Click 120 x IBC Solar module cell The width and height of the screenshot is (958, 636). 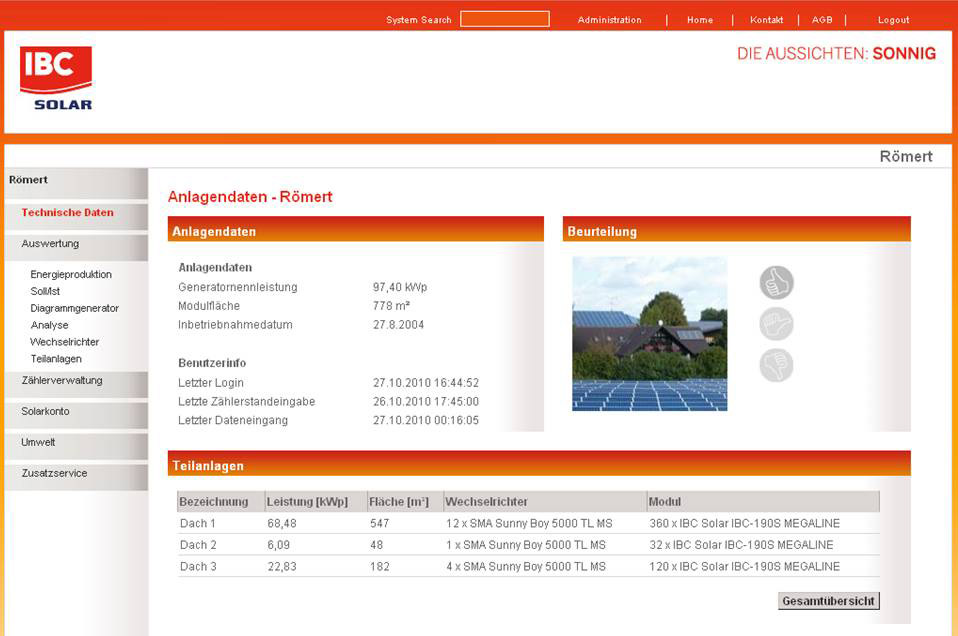[745, 566]
